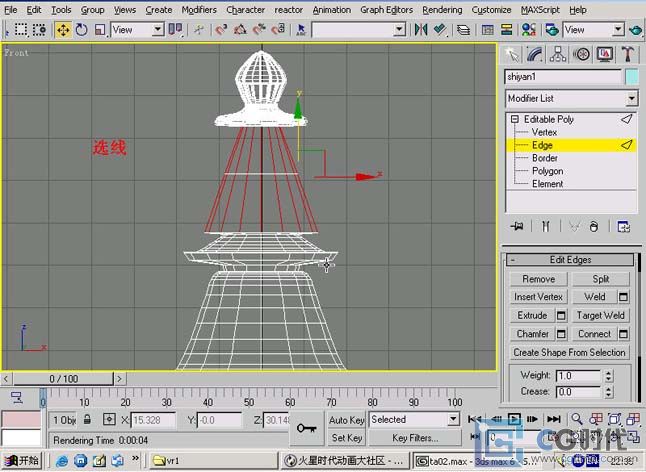Open the MAXScript menu
Image resolution: width=646 pixels, height=472 pixels.
coord(540,9)
